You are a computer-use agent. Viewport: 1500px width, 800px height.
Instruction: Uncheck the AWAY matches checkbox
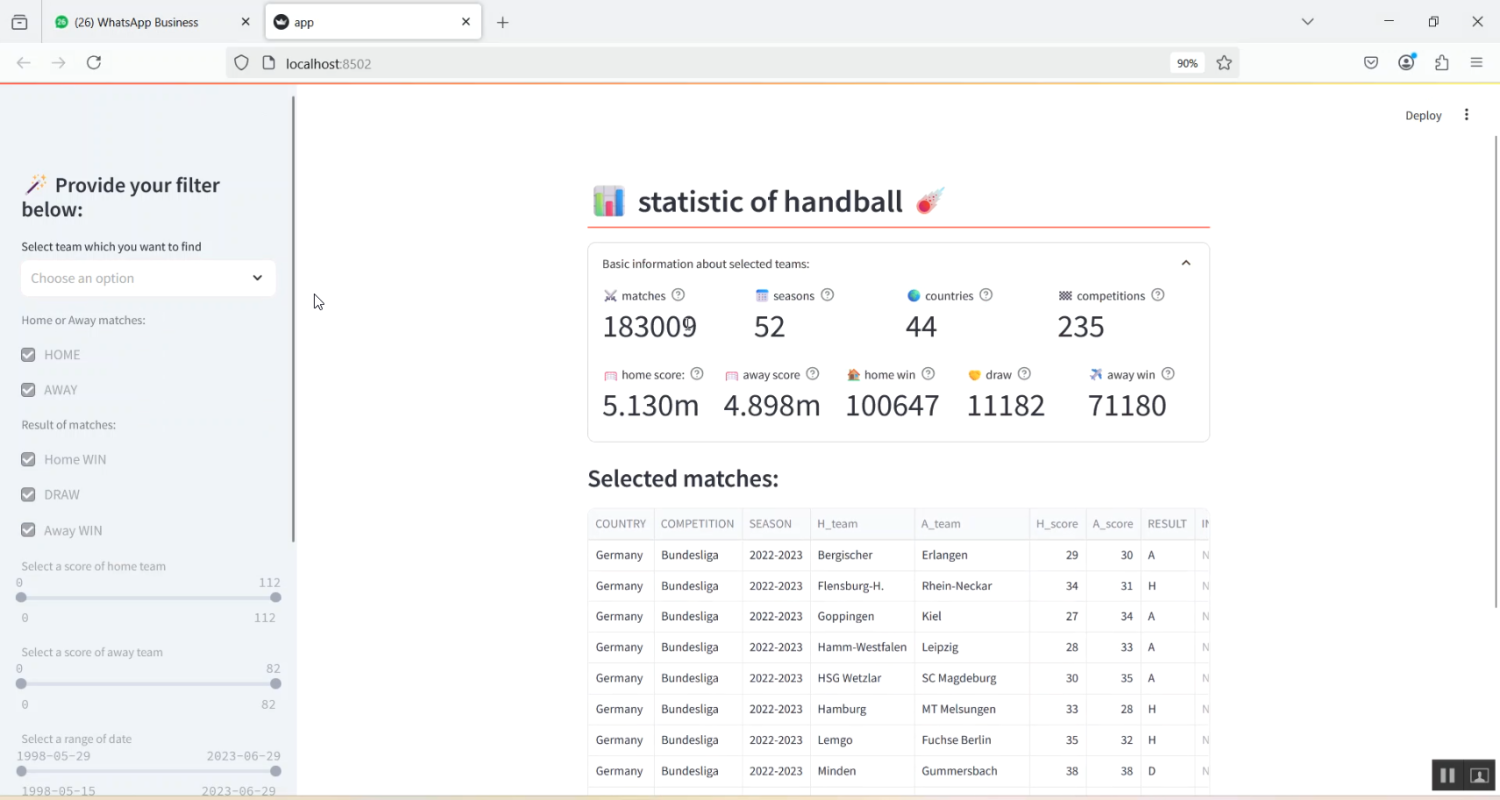28,390
